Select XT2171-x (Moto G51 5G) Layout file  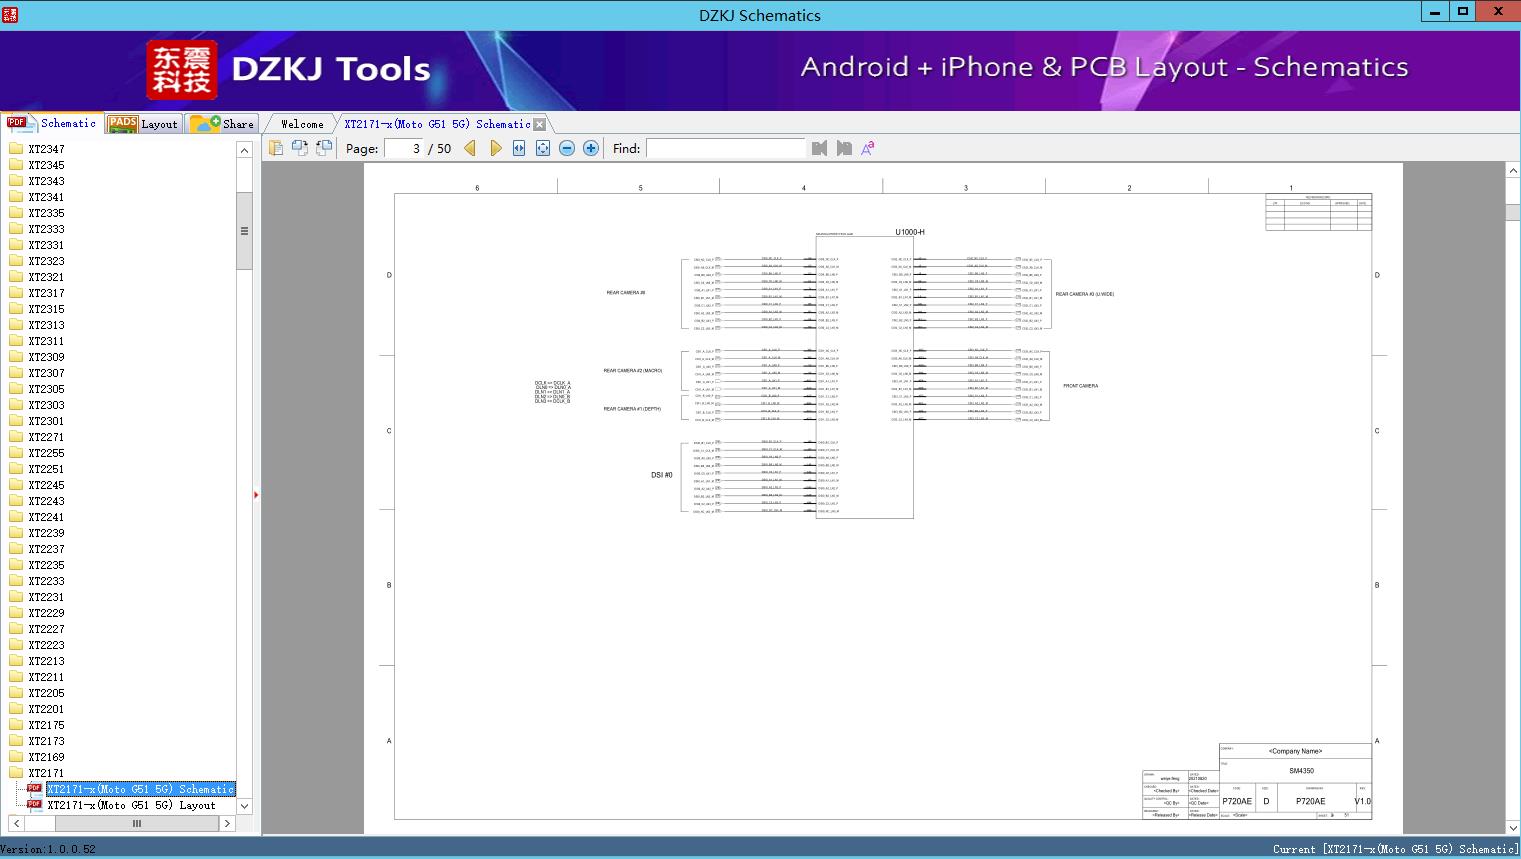(x=131, y=805)
